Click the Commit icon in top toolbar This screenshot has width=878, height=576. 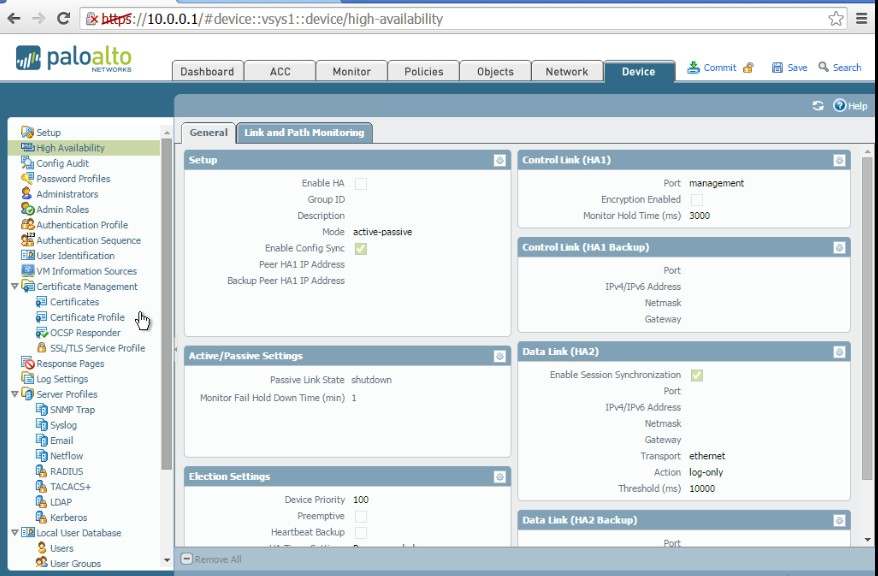coord(695,68)
